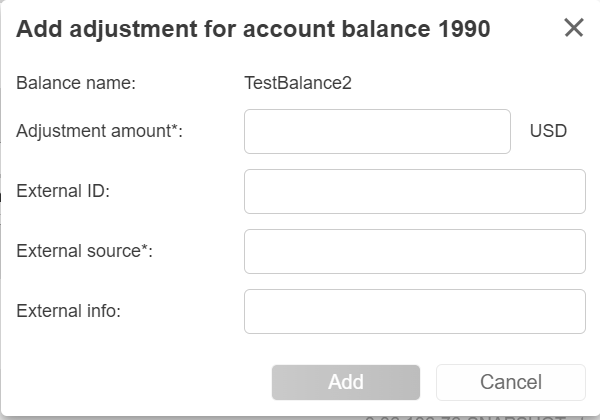Click the 'Adjustment amount*:' label
The image size is (600, 420).
coord(99,131)
